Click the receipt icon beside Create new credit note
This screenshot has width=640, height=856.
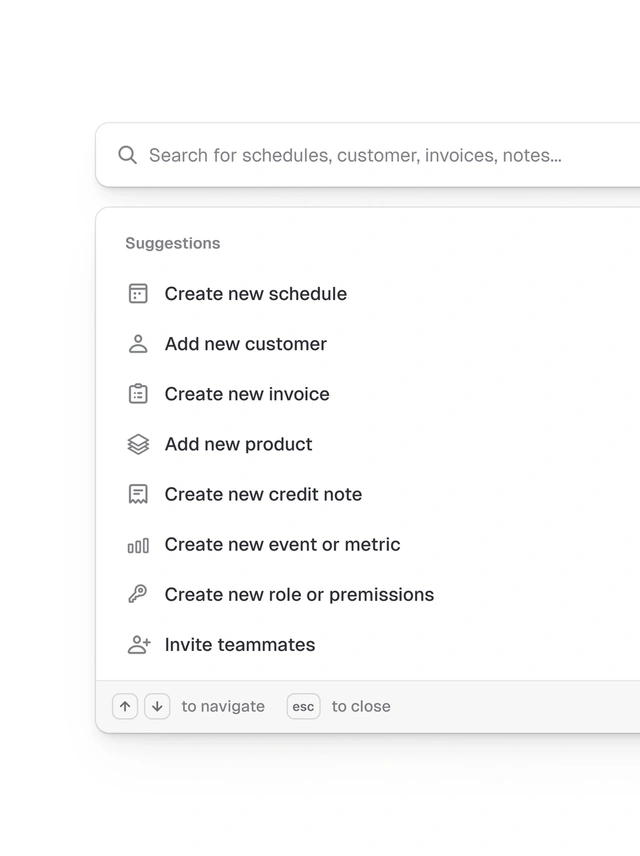pos(138,494)
